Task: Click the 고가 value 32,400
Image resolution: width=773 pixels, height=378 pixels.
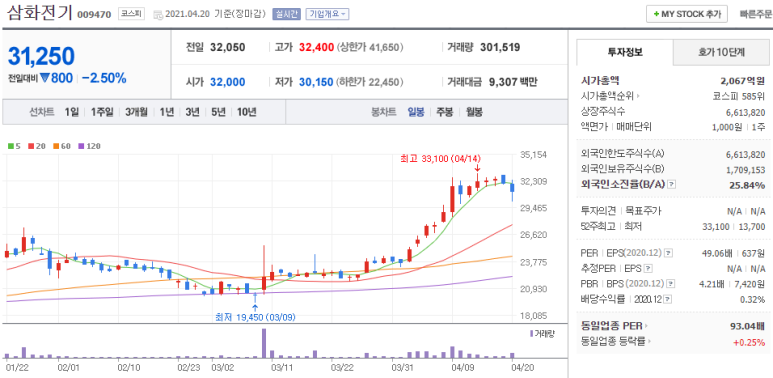Action: tap(316, 48)
